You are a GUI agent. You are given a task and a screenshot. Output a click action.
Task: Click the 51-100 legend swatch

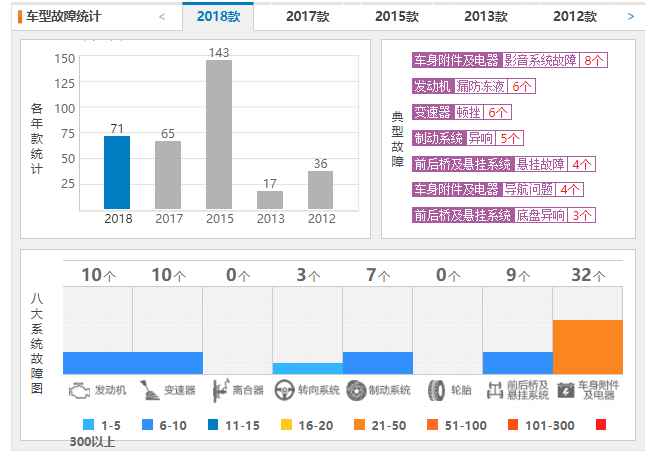[432, 425]
